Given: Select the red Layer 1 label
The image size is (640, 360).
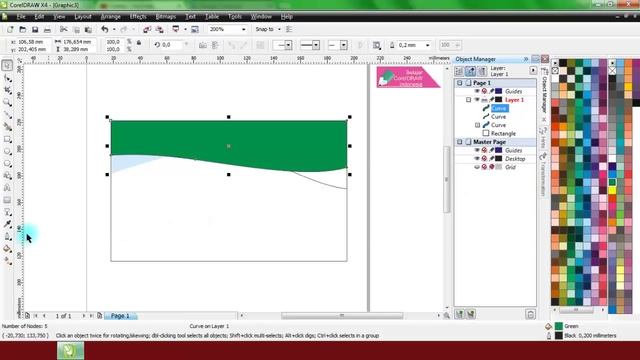Looking at the screenshot, I should tap(514, 100).
